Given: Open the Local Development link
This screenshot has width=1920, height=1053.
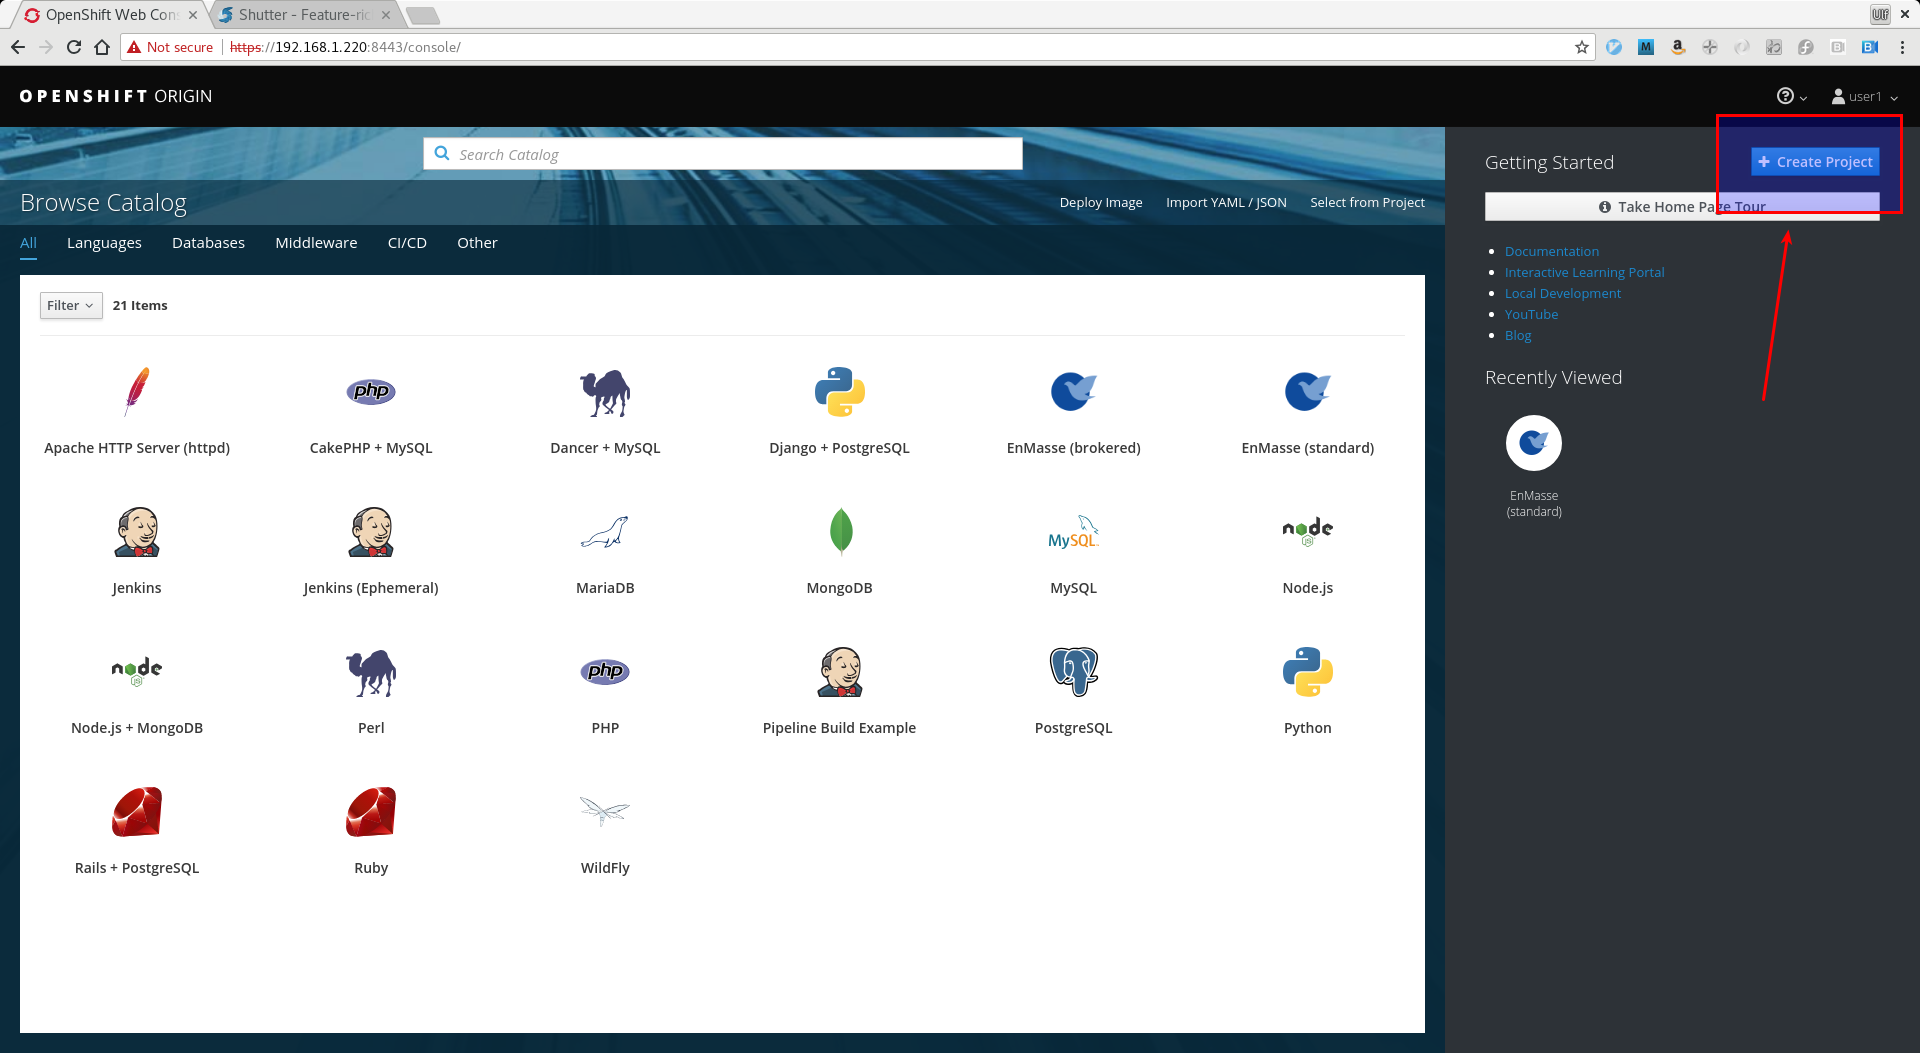Looking at the screenshot, I should click(1563, 294).
